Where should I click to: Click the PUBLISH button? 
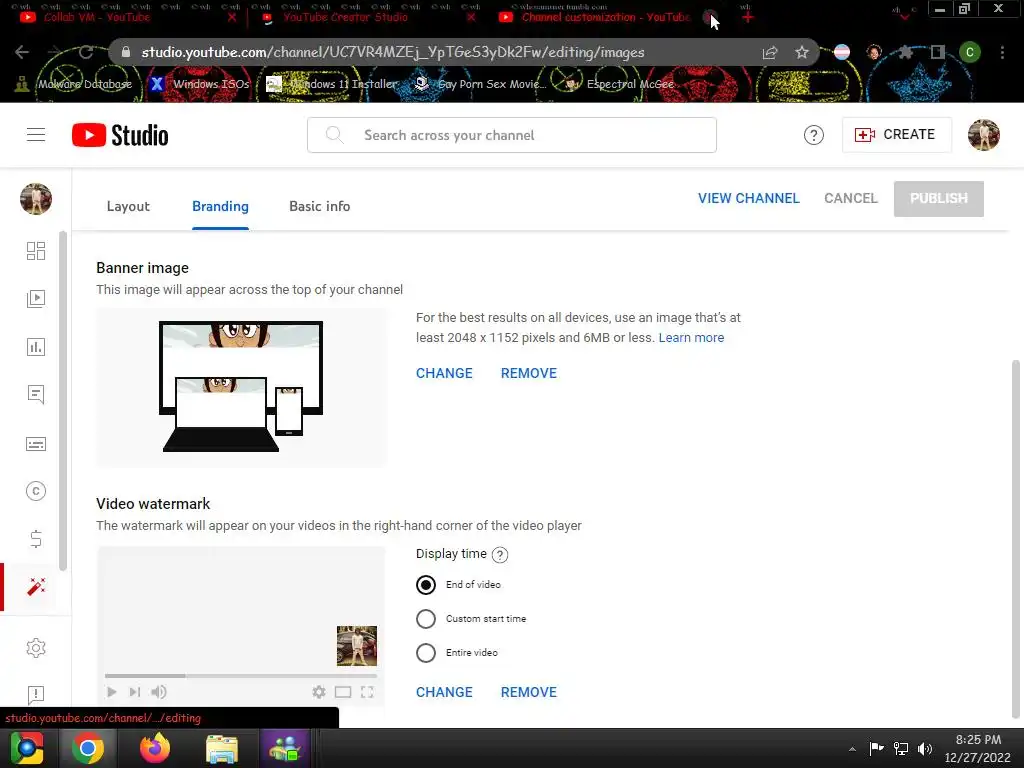pyautogui.click(x=938, y=199)
